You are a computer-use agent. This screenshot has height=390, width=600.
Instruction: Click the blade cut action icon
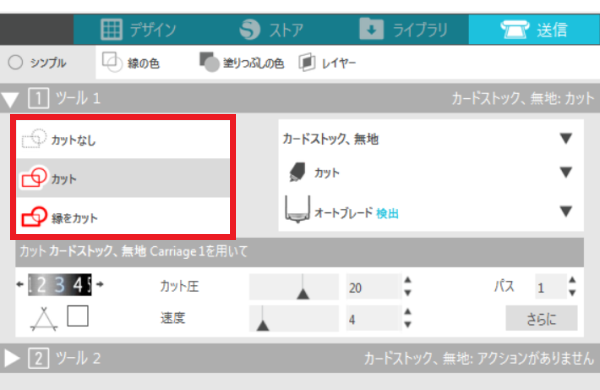[x=298, y=172]
